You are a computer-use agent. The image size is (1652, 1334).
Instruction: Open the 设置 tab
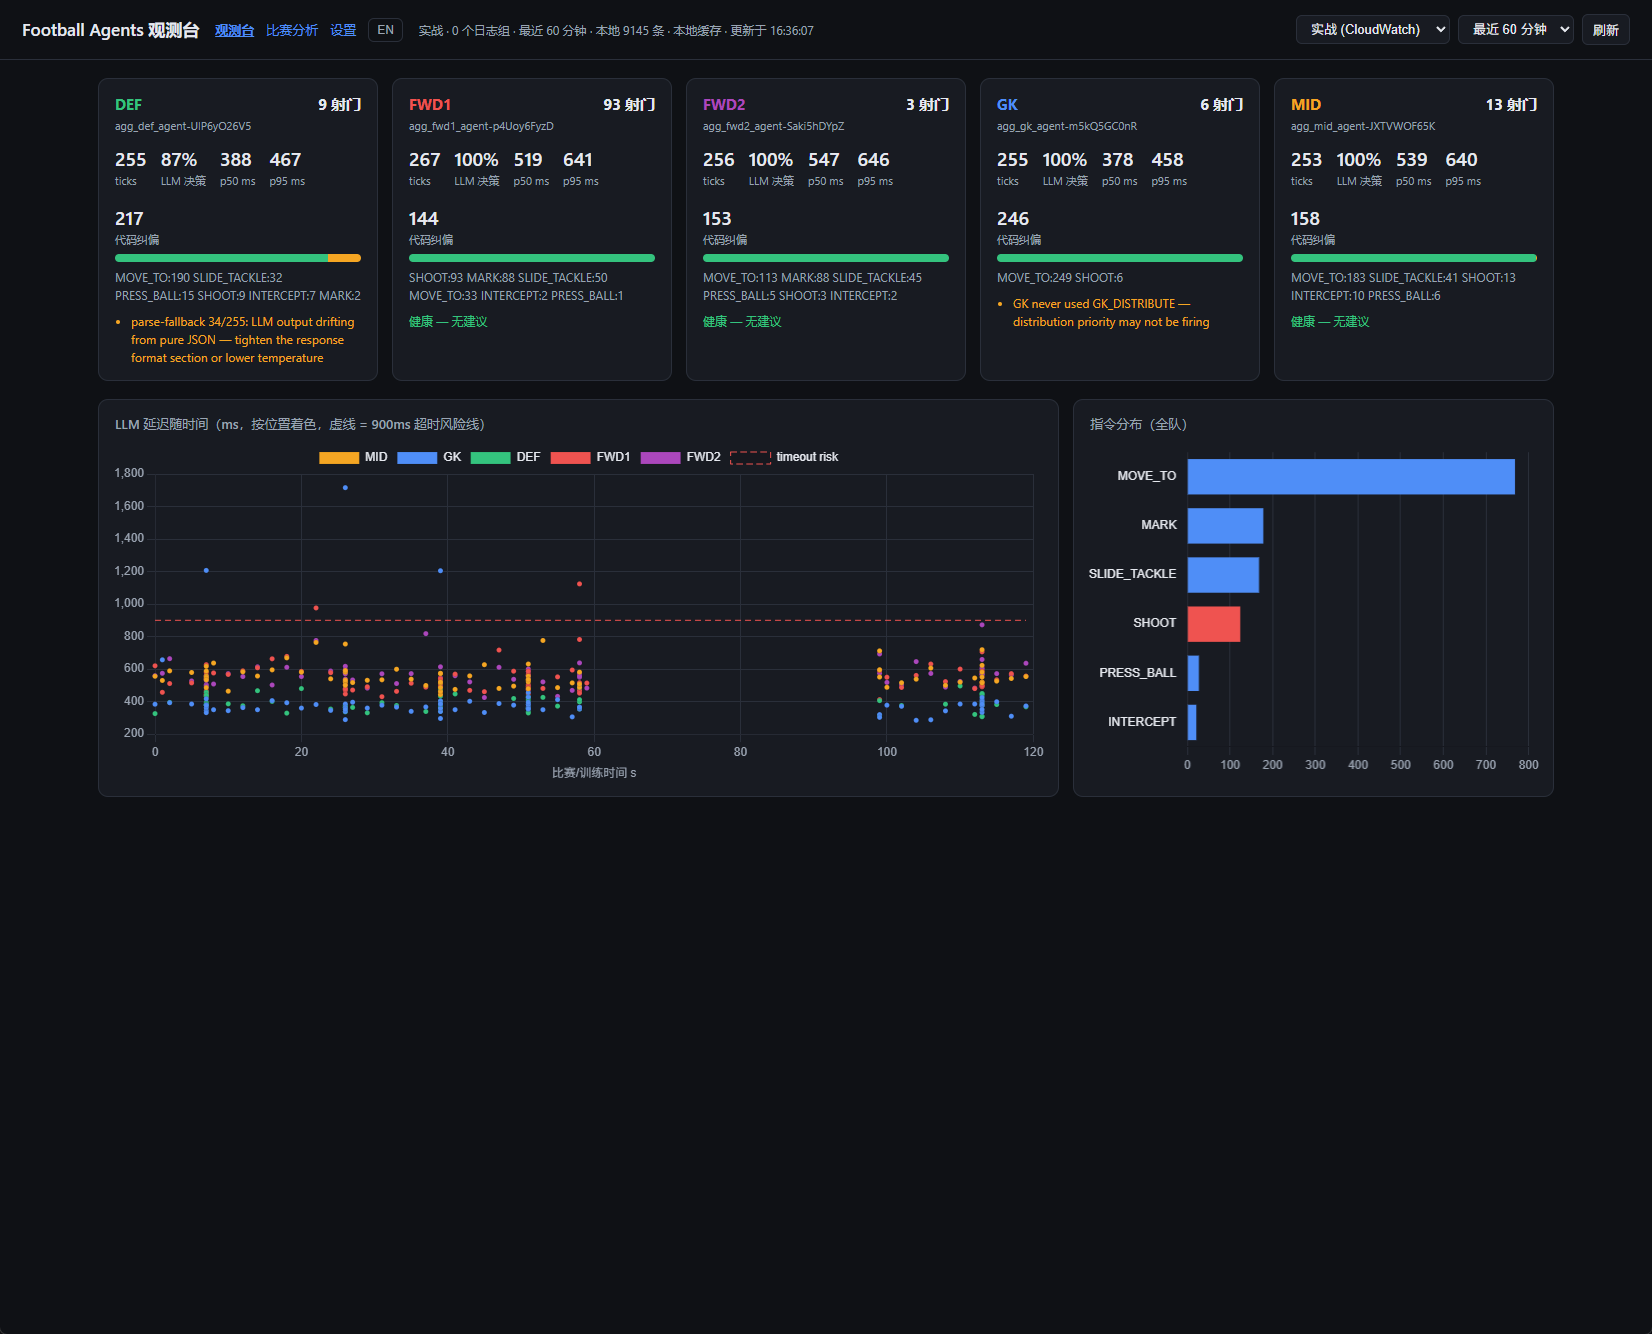(x=343, y=30)
